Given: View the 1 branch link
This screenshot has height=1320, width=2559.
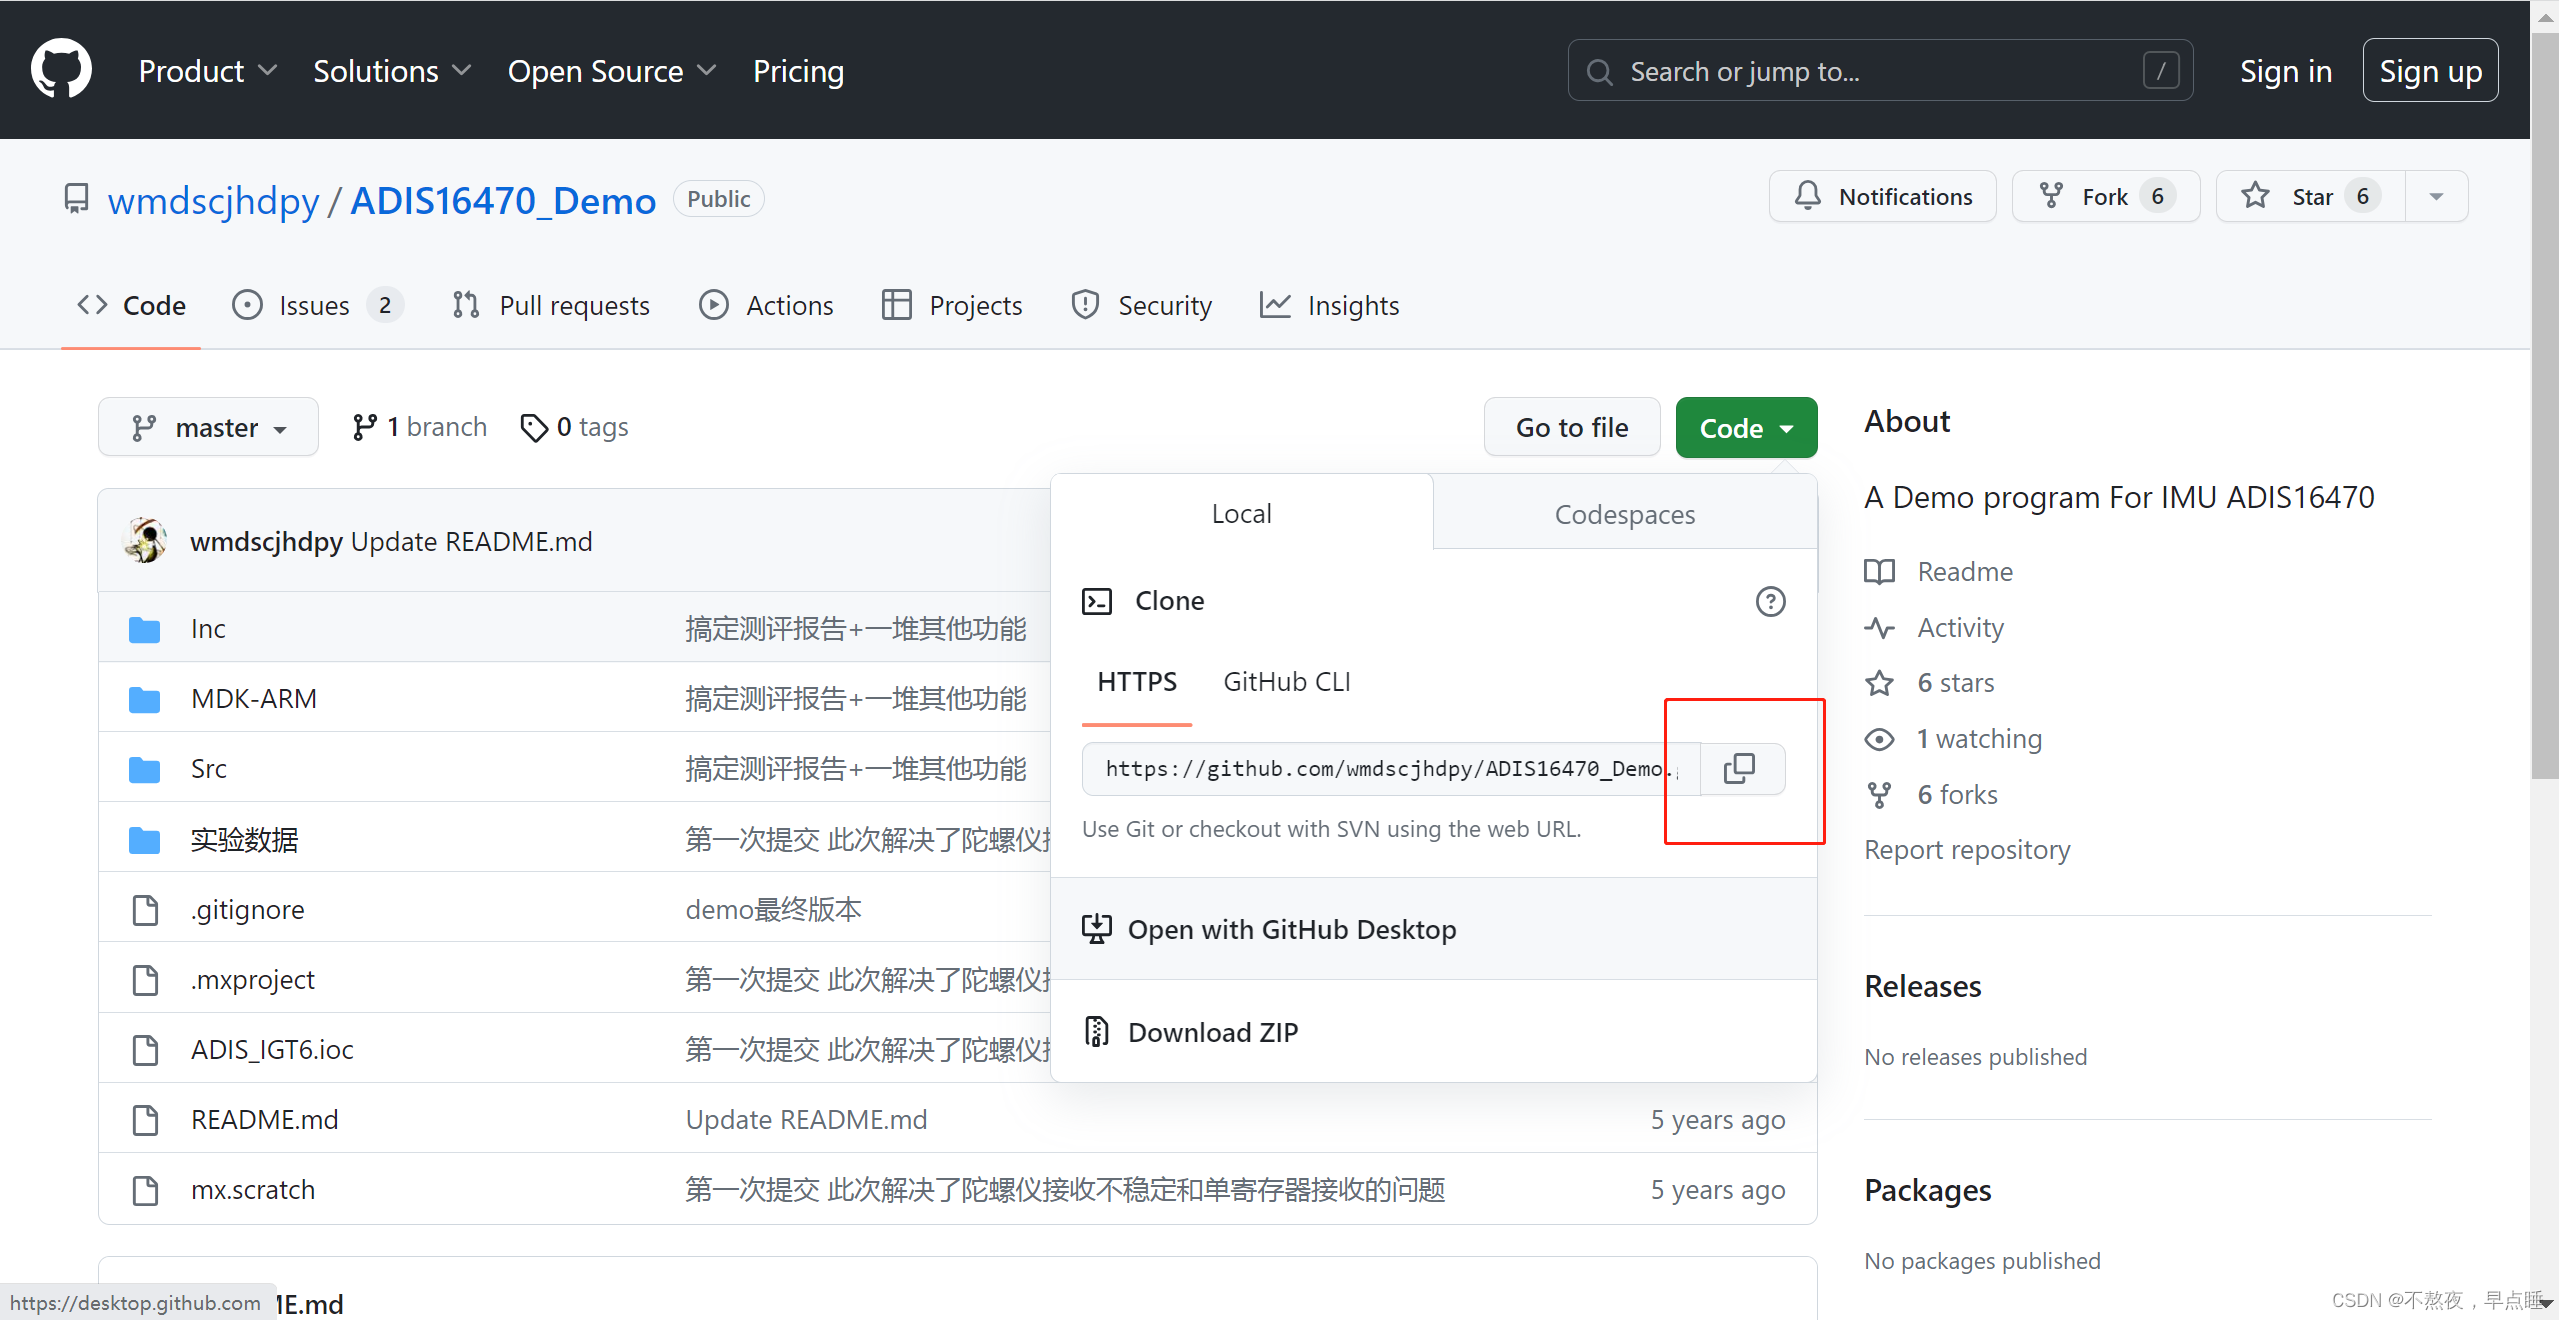Looking at the screenshot, I should coord(419,427).
